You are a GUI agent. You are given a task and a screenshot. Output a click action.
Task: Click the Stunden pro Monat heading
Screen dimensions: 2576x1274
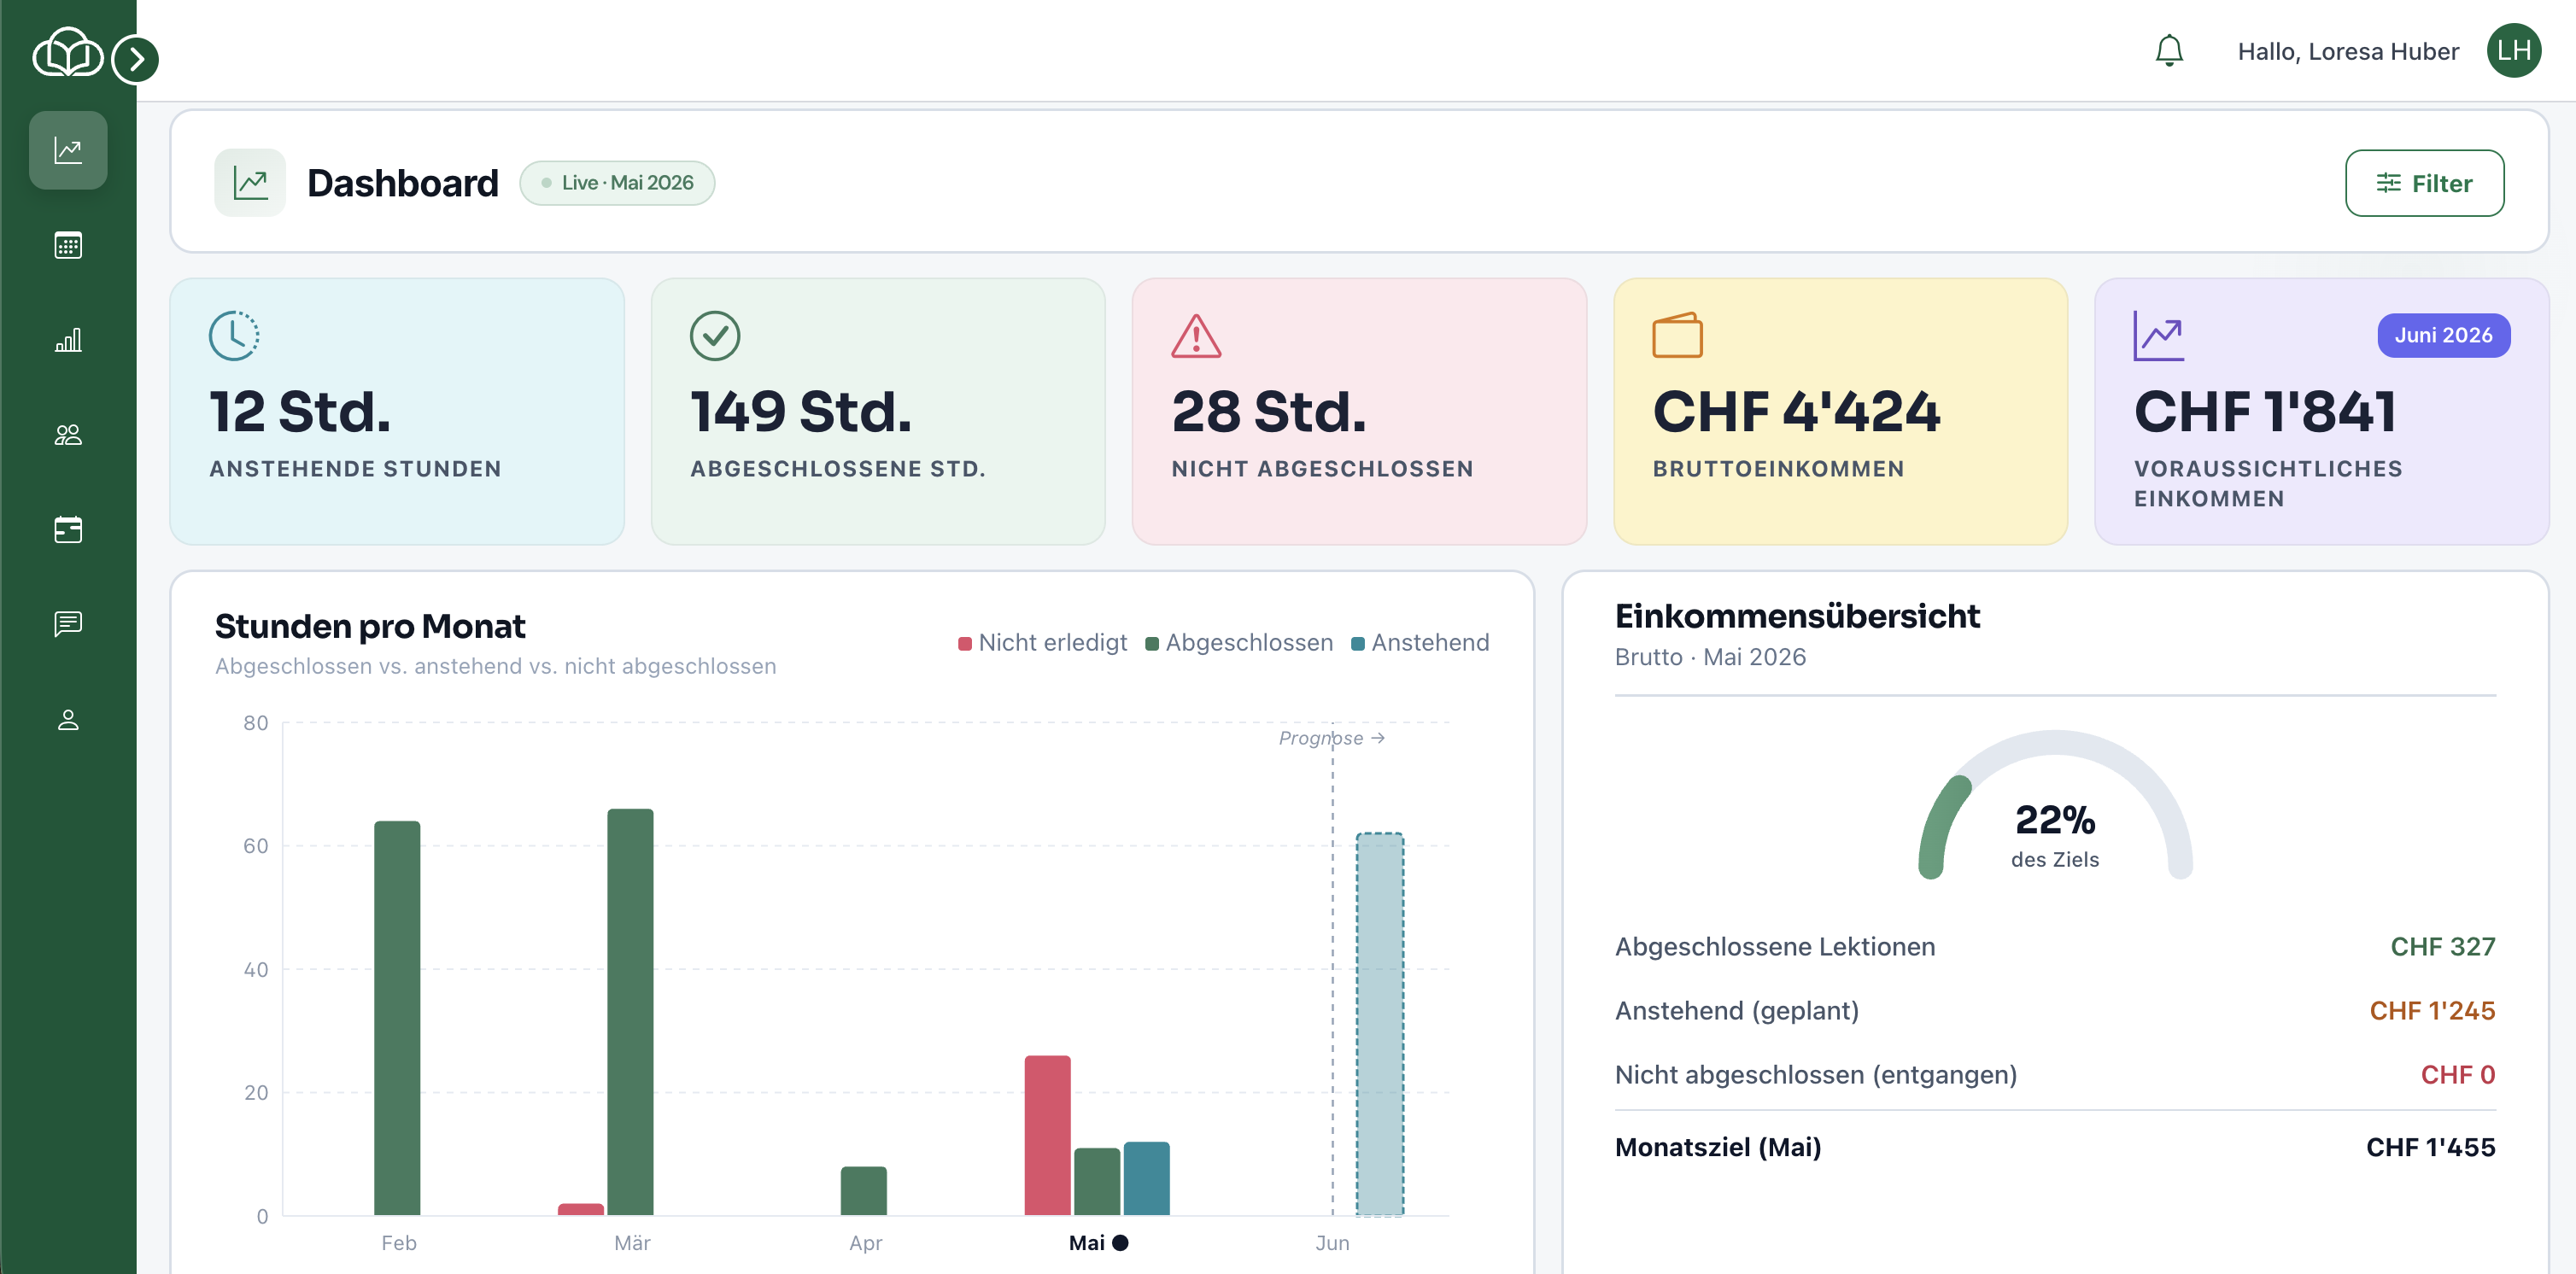tap(370, 626)
